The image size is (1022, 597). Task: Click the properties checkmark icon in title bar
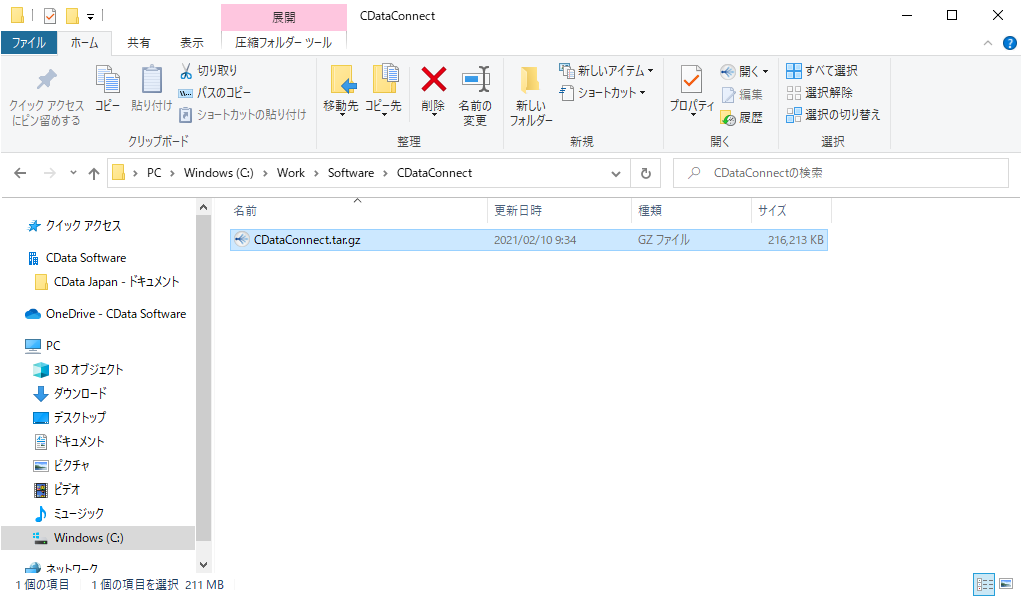point(50,16)
